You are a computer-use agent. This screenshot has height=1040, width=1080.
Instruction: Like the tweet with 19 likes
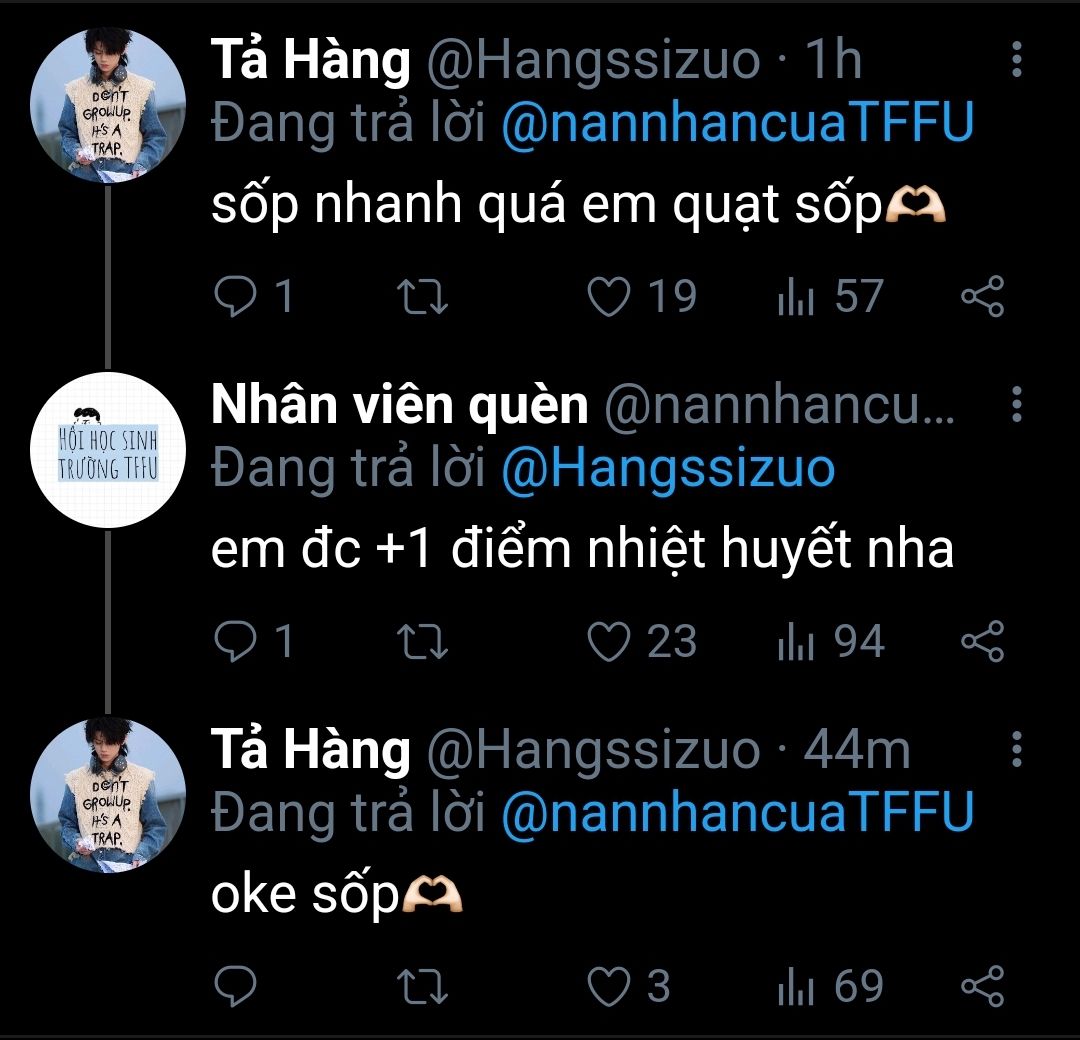pos(609,297)
